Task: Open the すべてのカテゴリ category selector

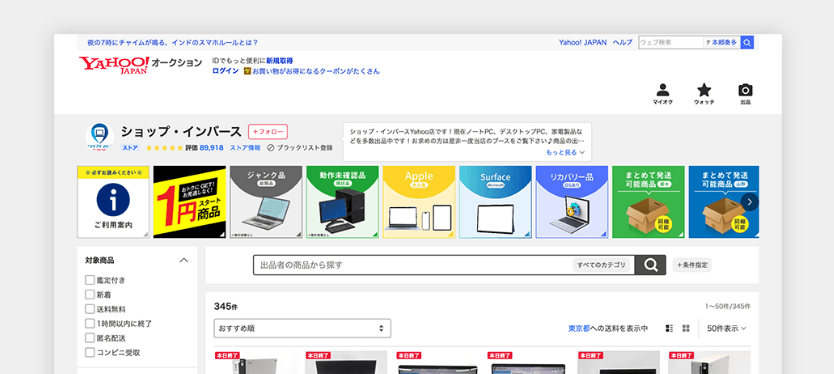Action: (x=602, y=265)
